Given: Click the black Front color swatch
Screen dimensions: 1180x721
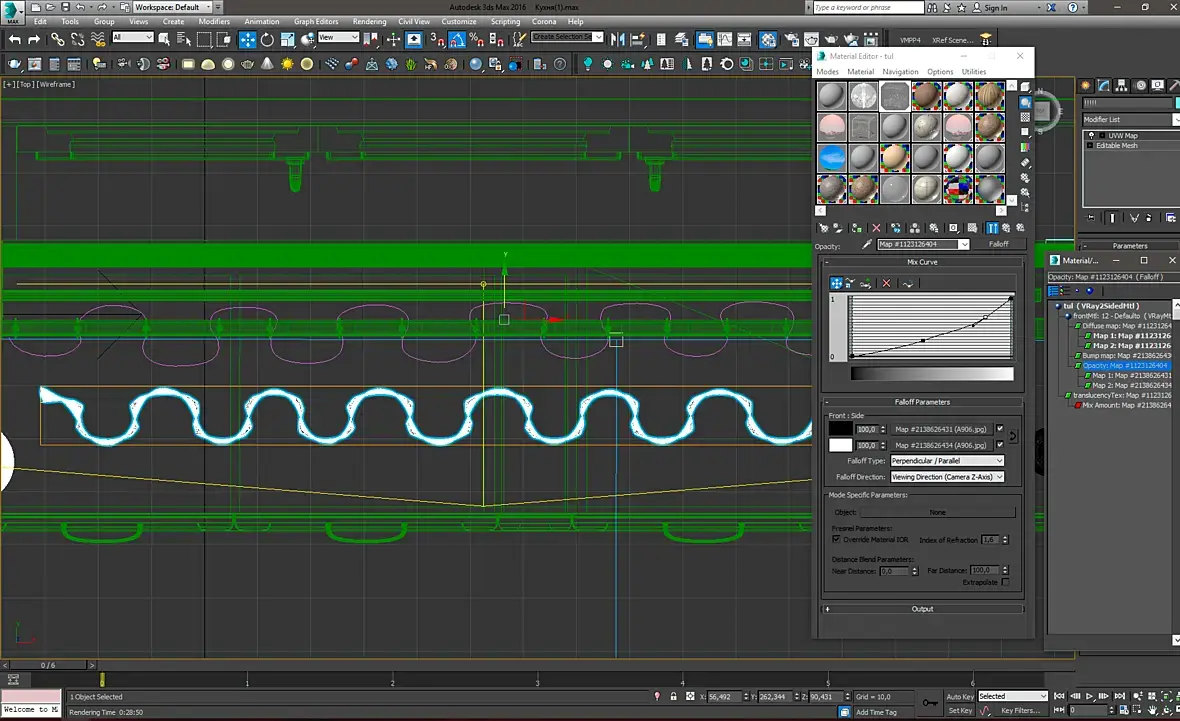Looking at the screenshot, I should 840,429.
